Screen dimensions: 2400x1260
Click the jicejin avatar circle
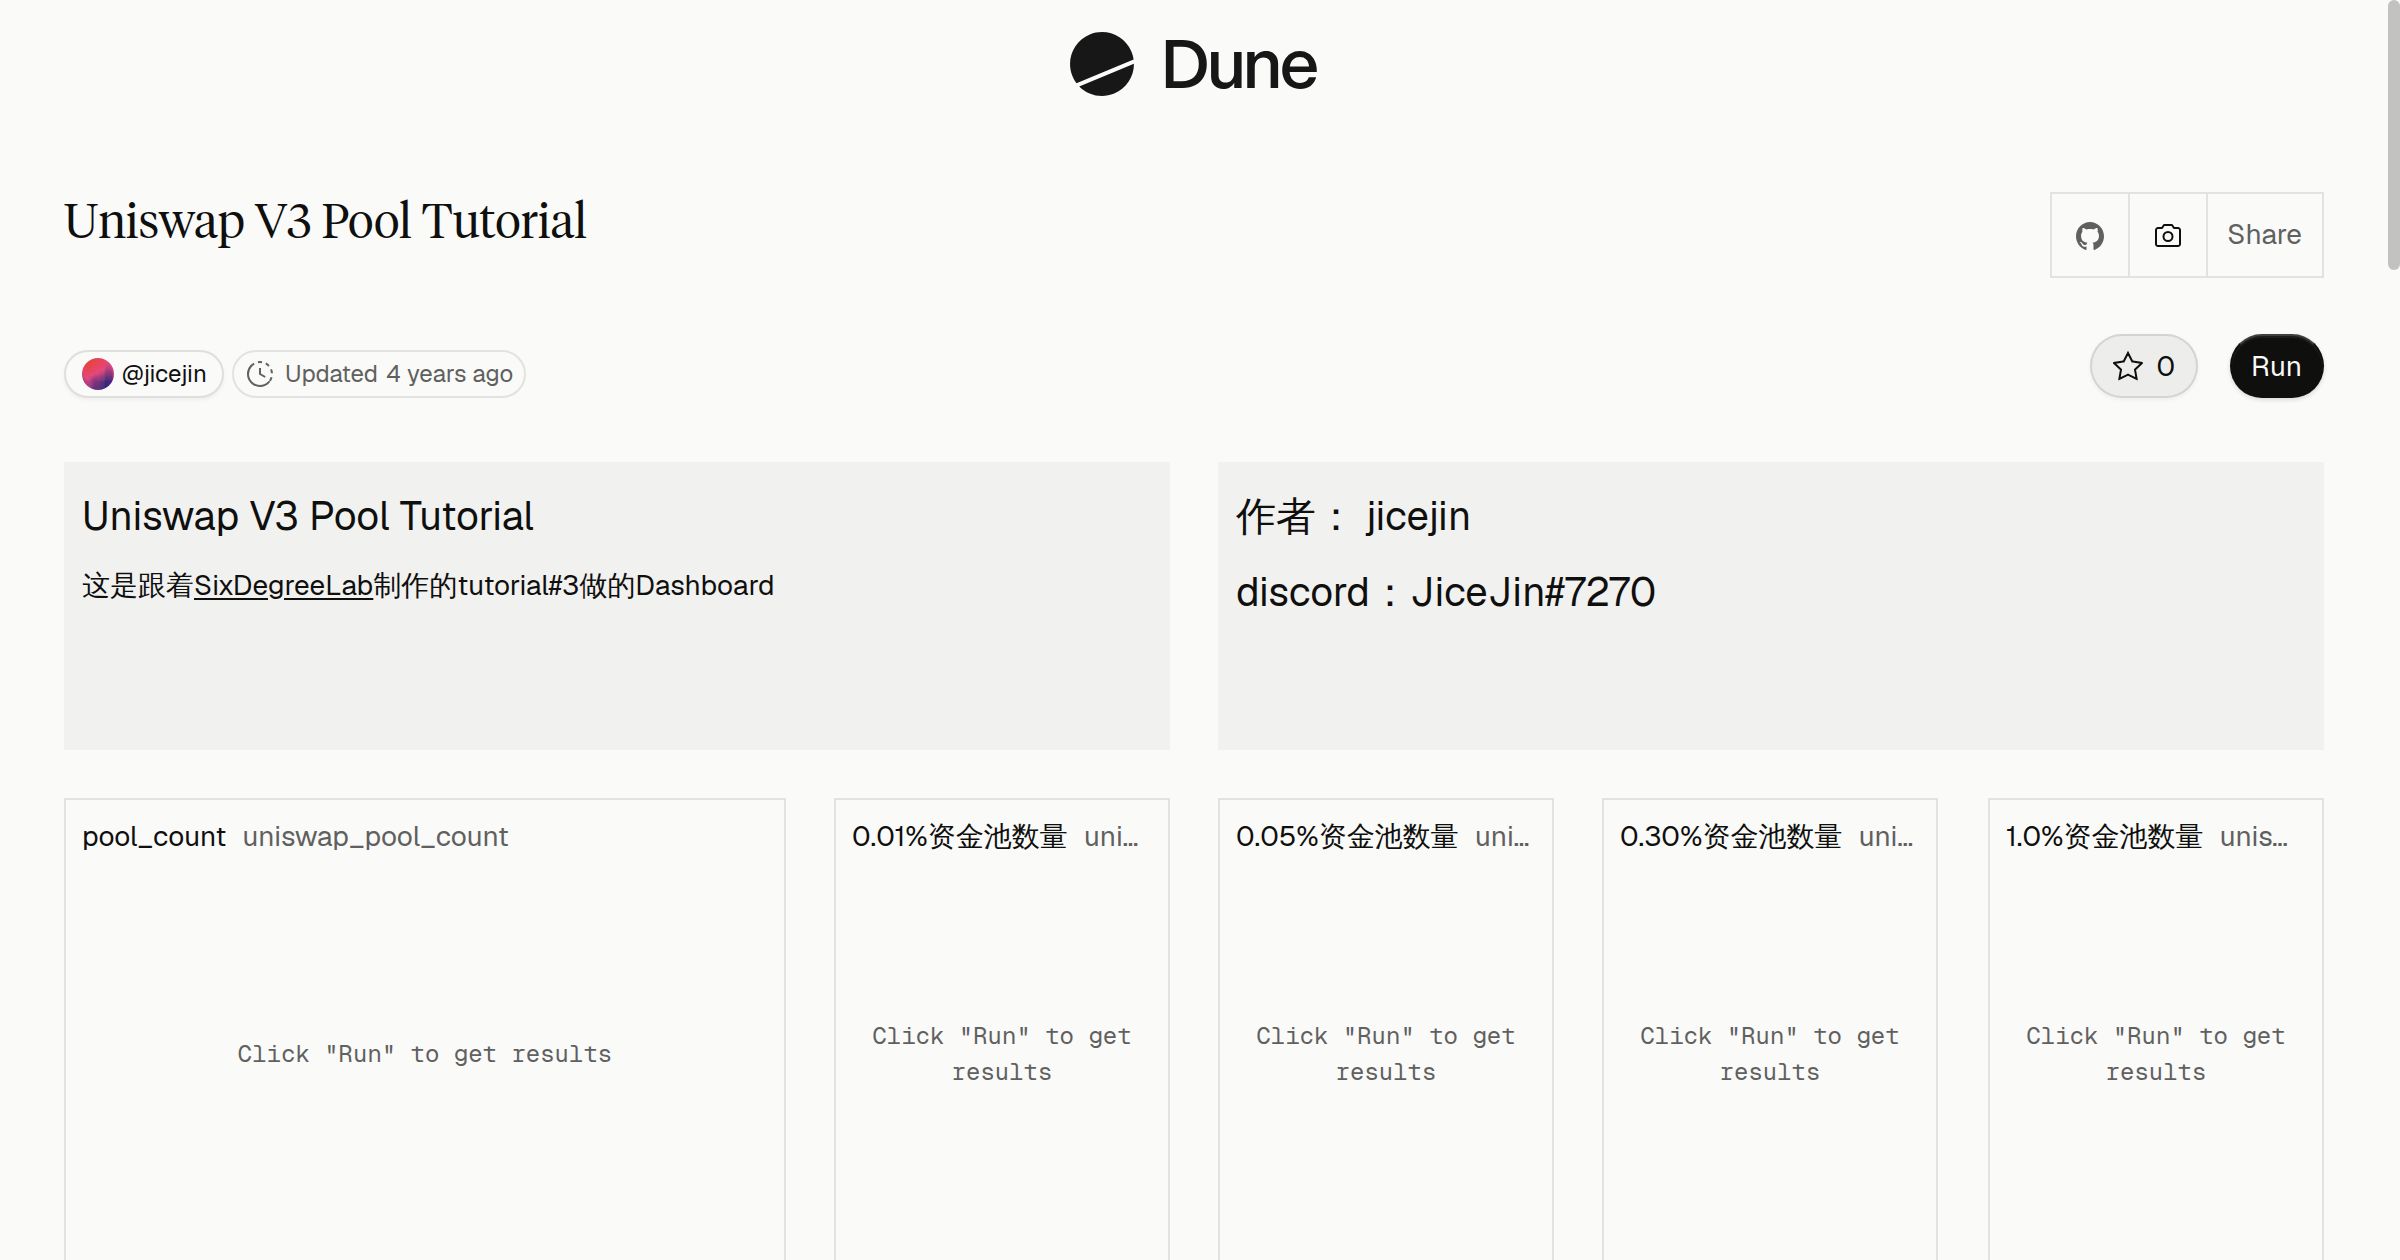[x=97, y=374]
